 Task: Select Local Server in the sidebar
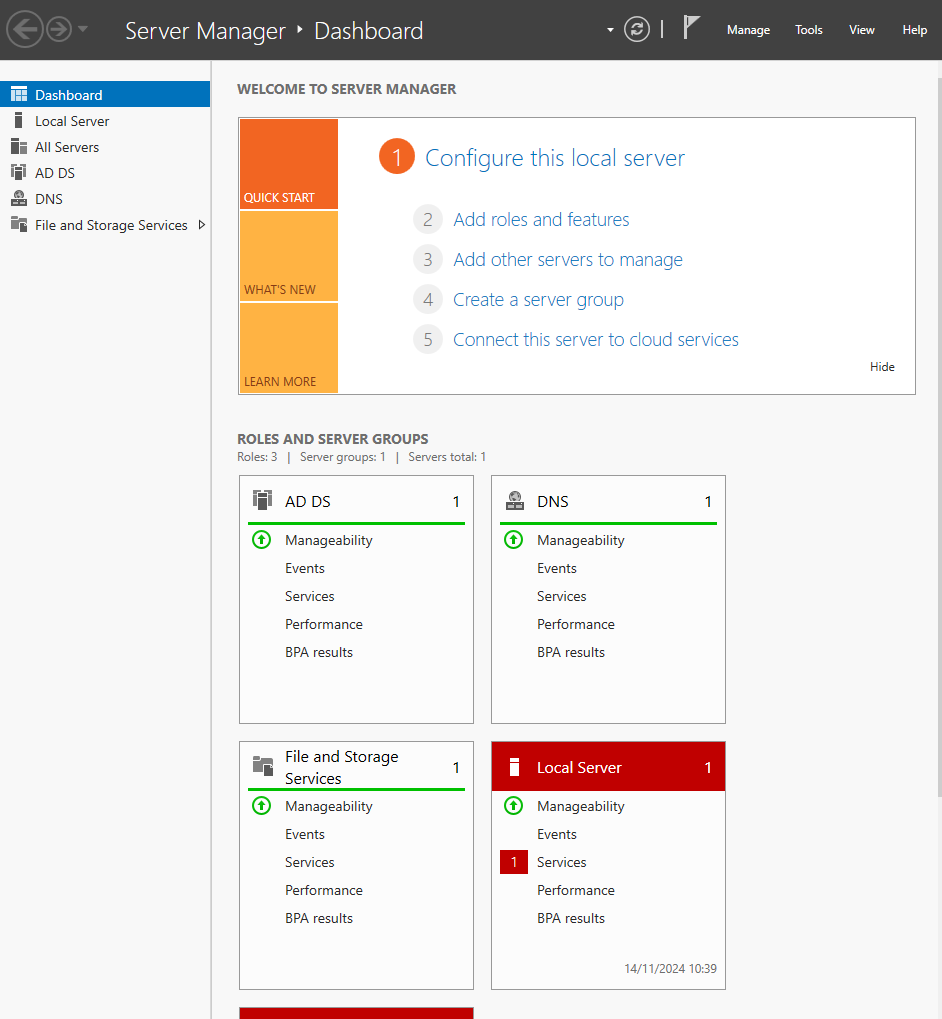coord(105,121)
